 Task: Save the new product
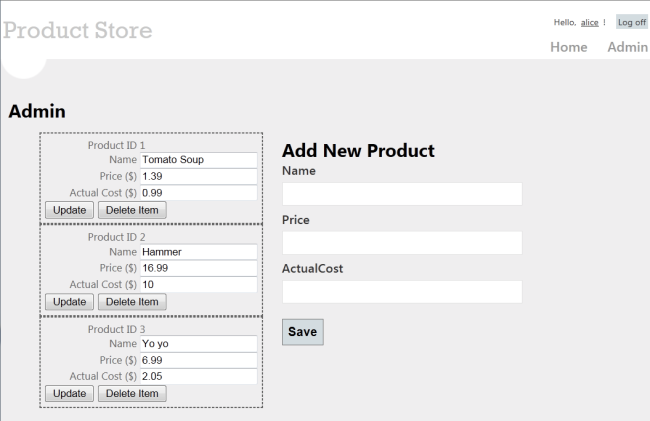point(302,332)
